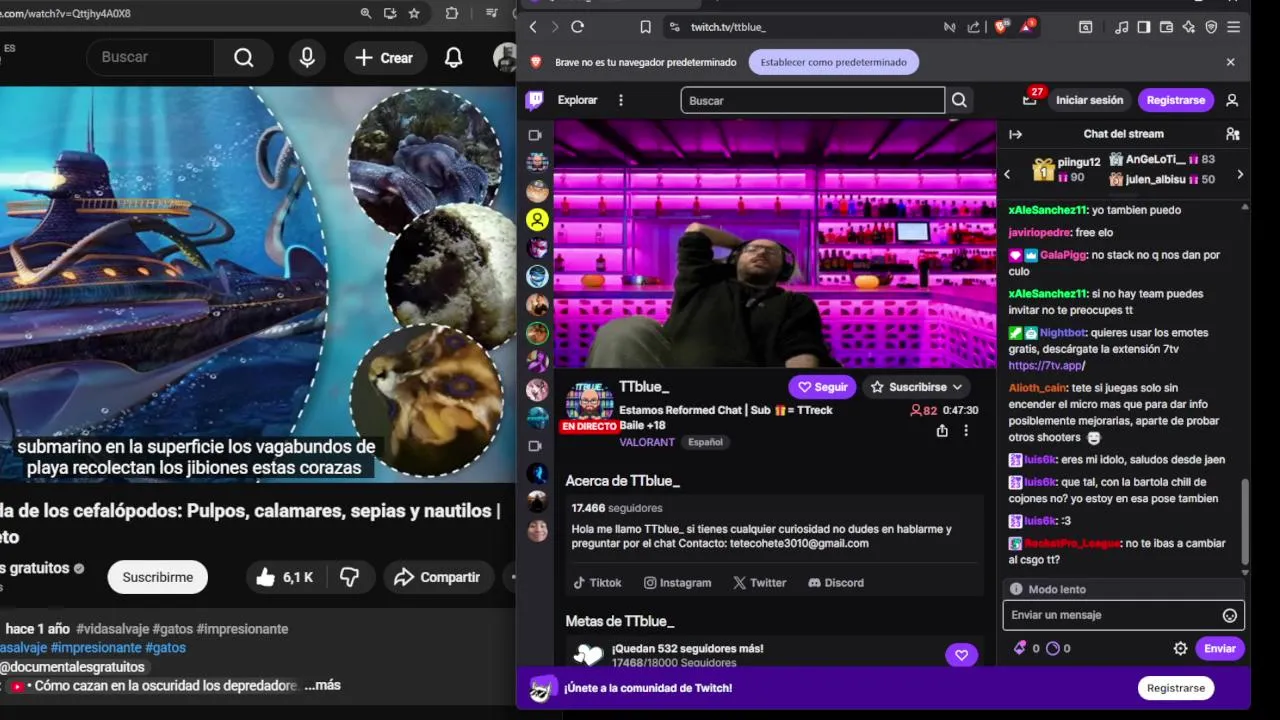
Task: Click the purple Registrarse button in header
Action: [x=1176, y=100]
